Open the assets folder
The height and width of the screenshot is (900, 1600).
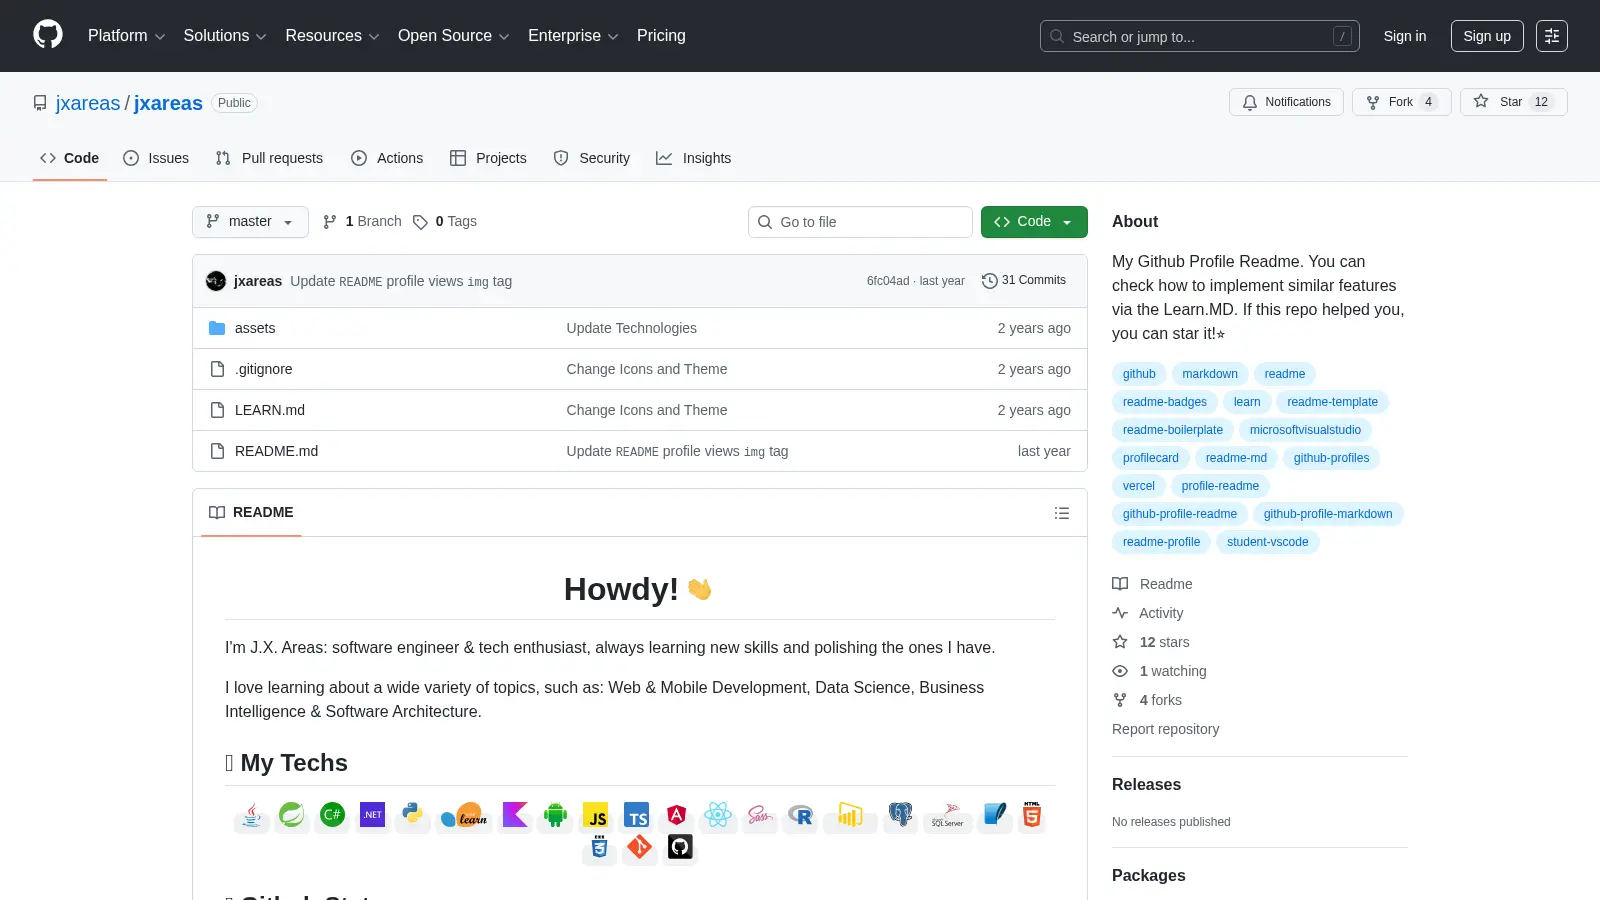tap(255, 328)
